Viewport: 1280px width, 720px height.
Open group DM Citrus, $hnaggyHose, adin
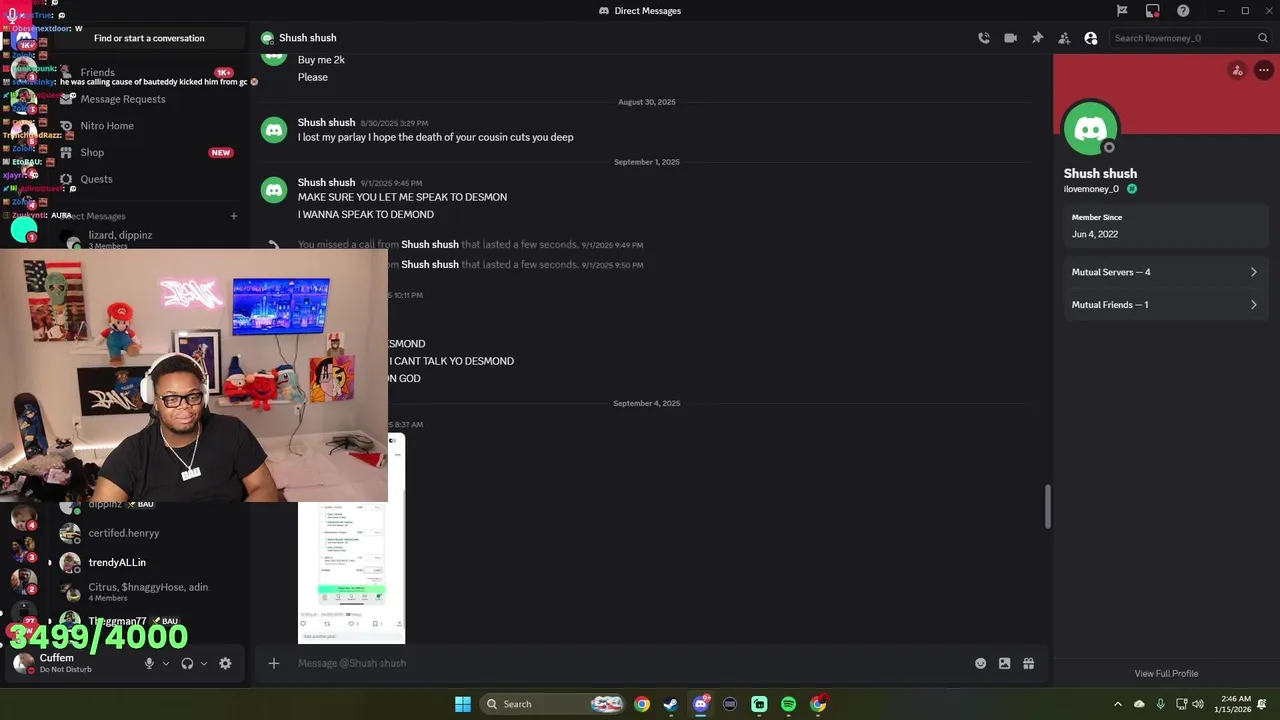pos(150,592)
